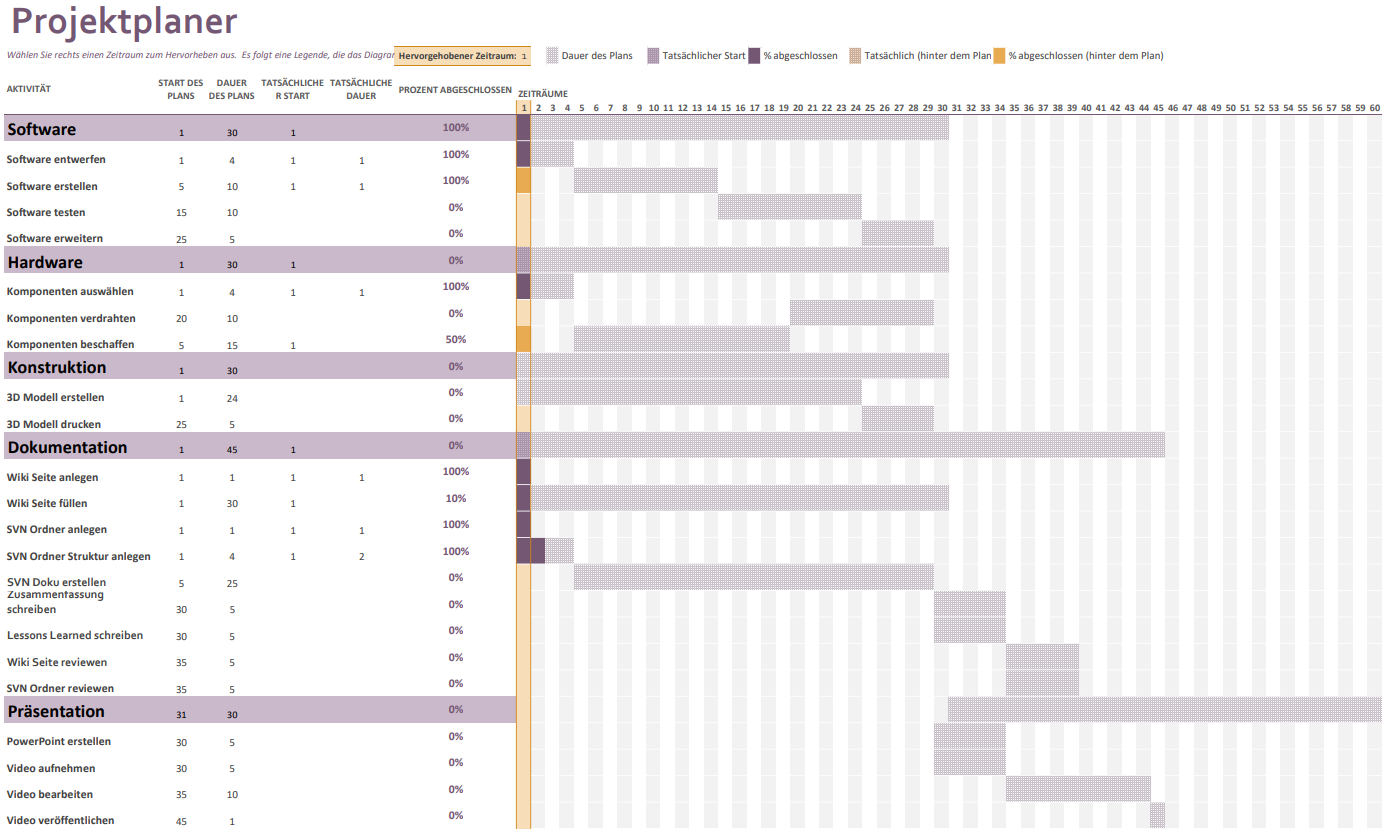The height and width of the screenshot is (832, 1389).
Task: Click the 'Projektplaner' title
Action: tap(124, 22)
